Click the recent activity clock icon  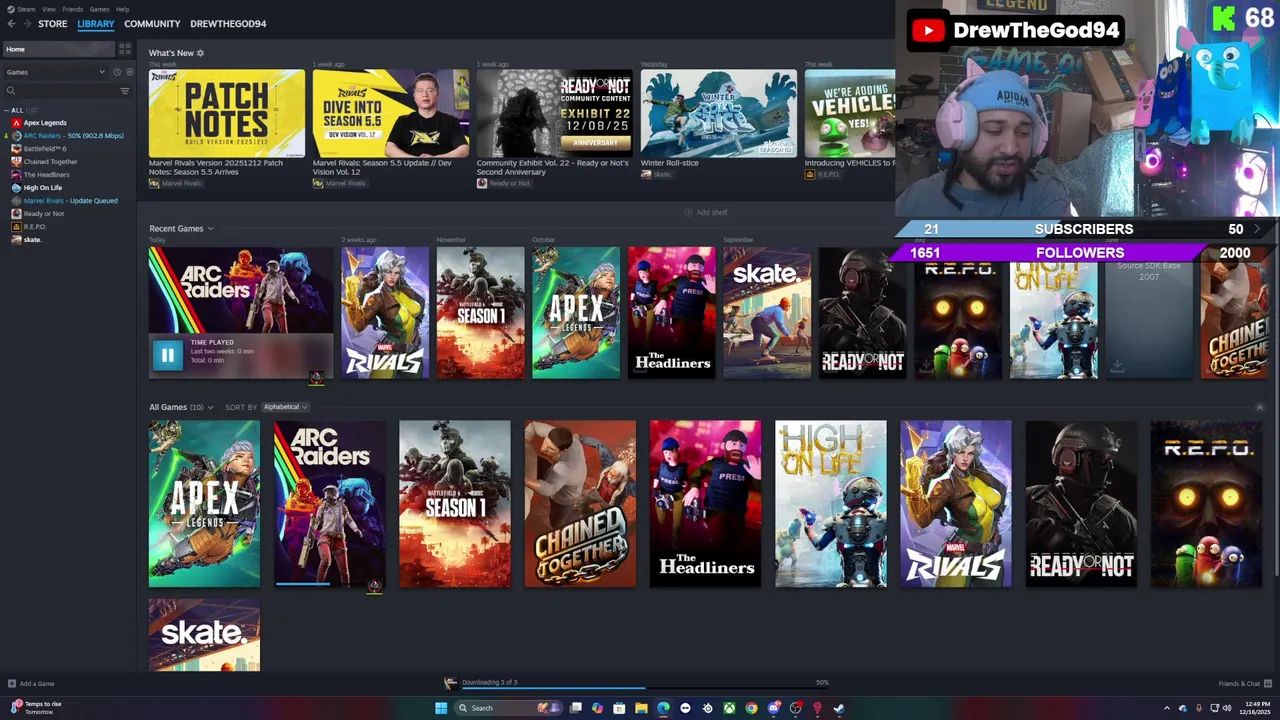[117, 72]
